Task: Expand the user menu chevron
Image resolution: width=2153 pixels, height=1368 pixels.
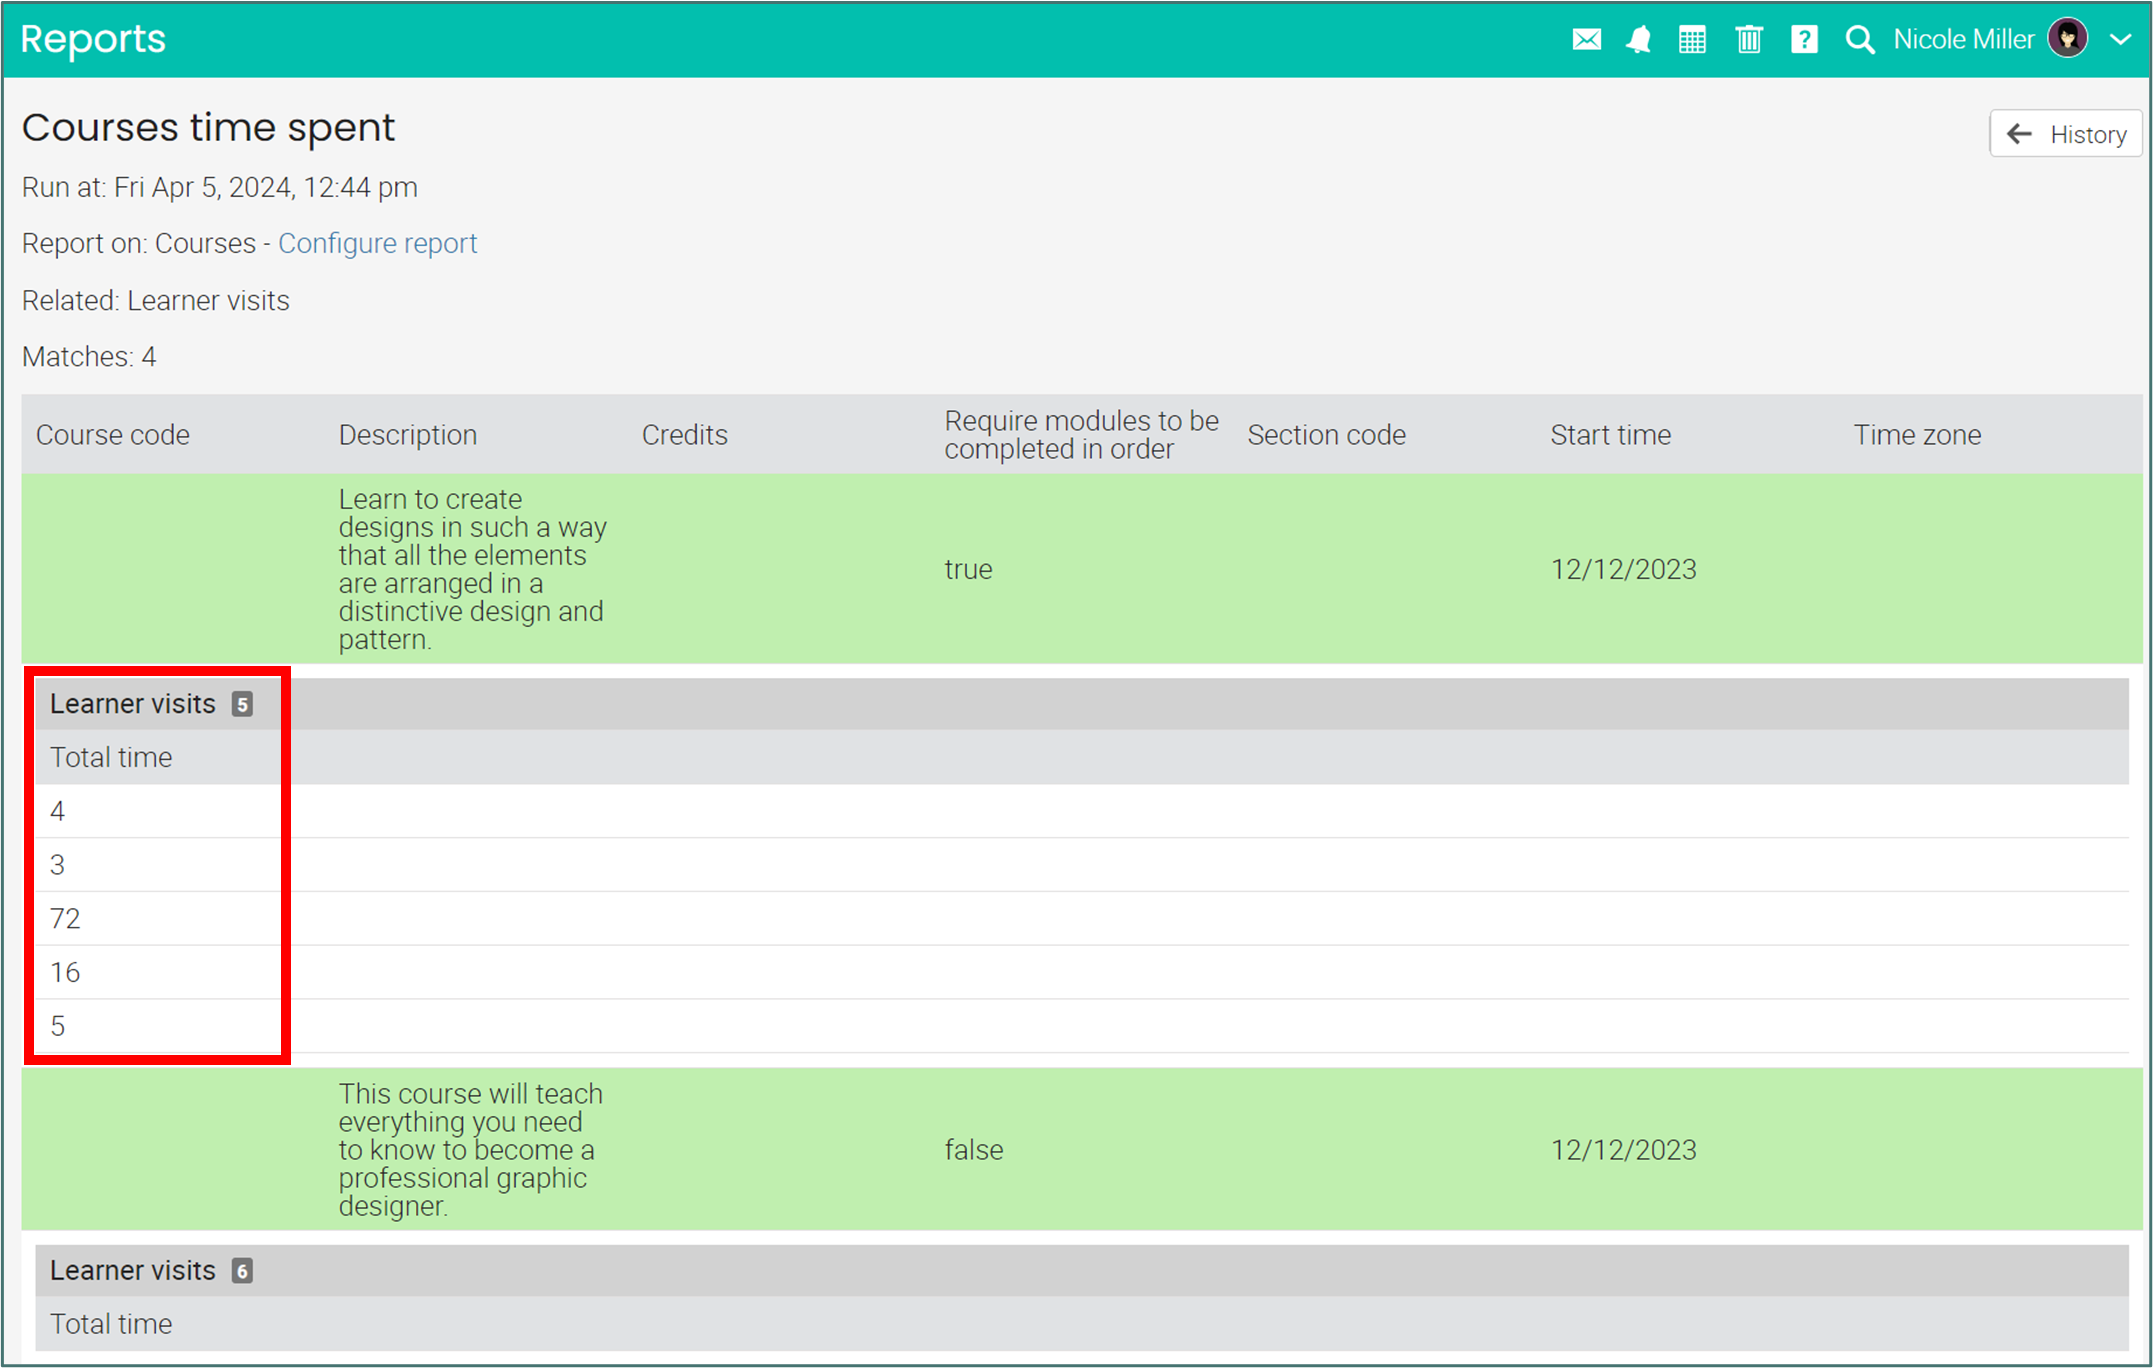Action: point(2120,40)
